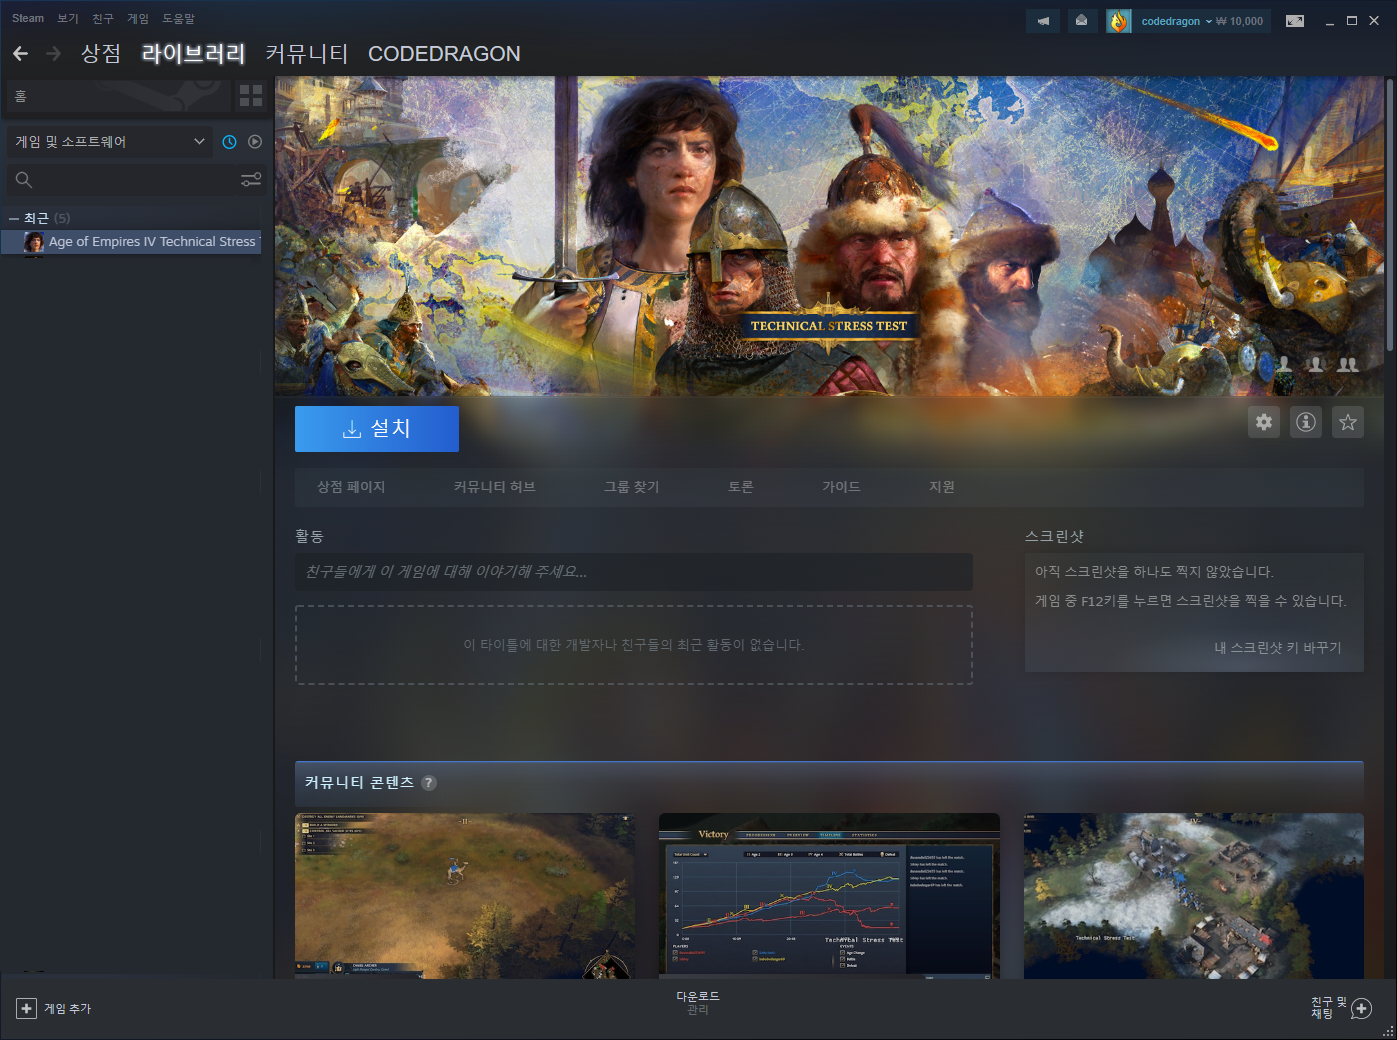Switch library to grid collections view
Viewport: 1397px width, 1040px height.
pyautogui.click(x=251, y=96)
